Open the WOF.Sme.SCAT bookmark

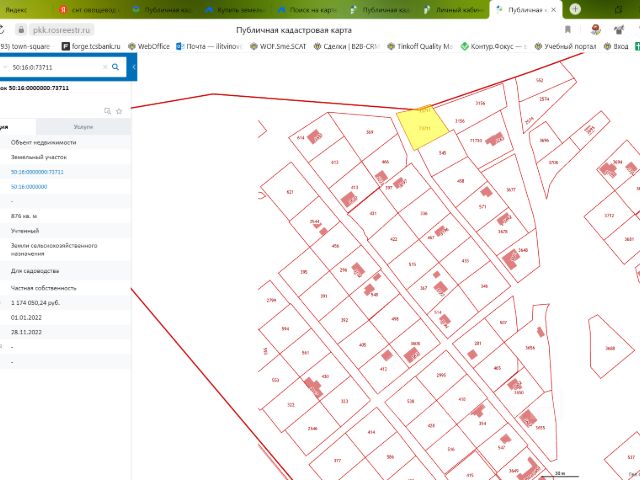click(278, 46)
